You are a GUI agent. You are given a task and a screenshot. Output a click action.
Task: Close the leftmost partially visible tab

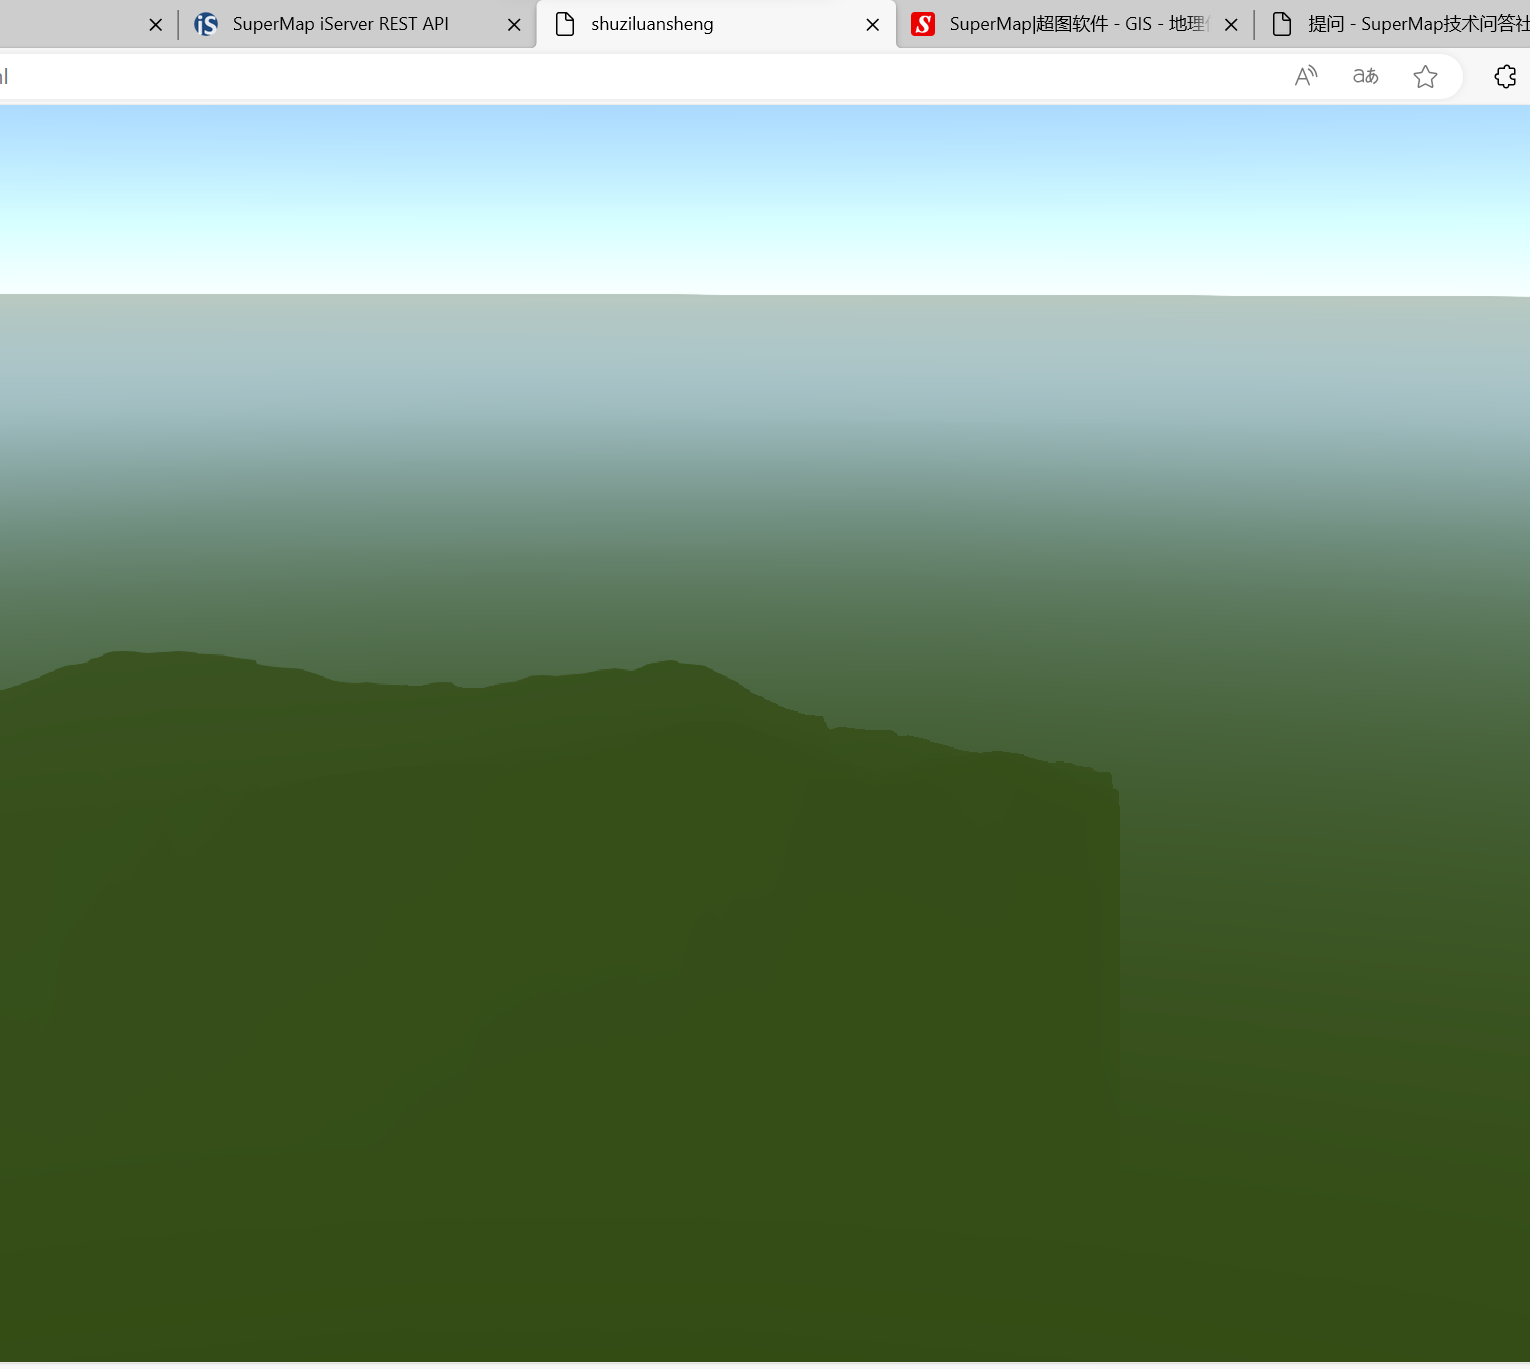155,25
